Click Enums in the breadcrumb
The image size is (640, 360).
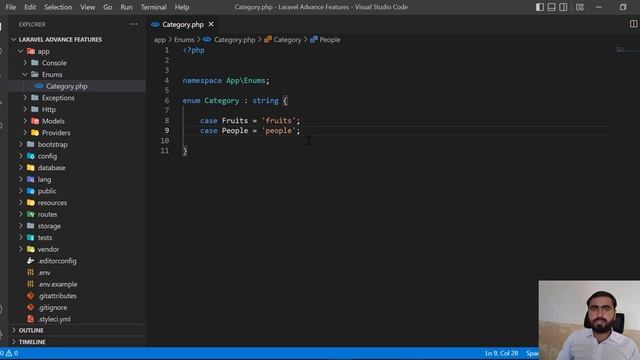click(x=184, y=40)
